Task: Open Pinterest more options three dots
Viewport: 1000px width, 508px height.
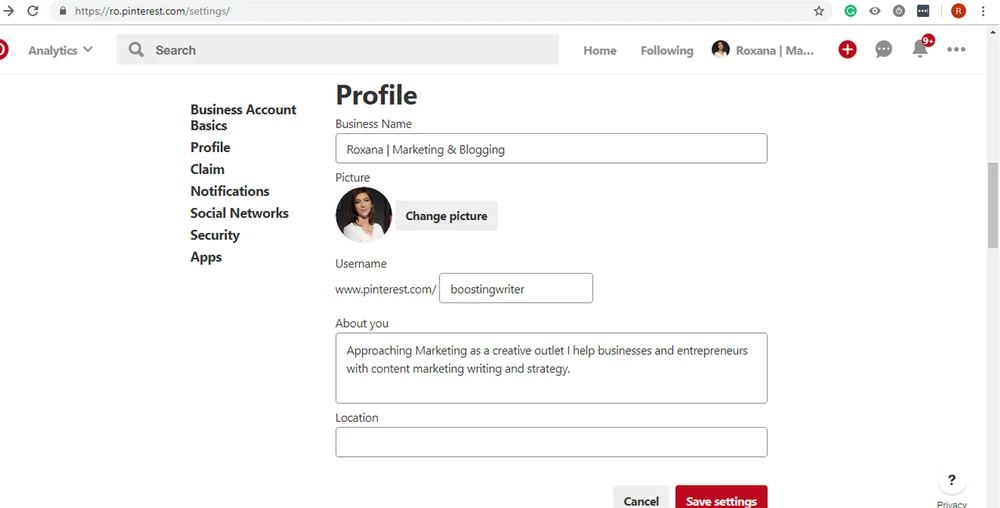Action: [x=956, y=50]
